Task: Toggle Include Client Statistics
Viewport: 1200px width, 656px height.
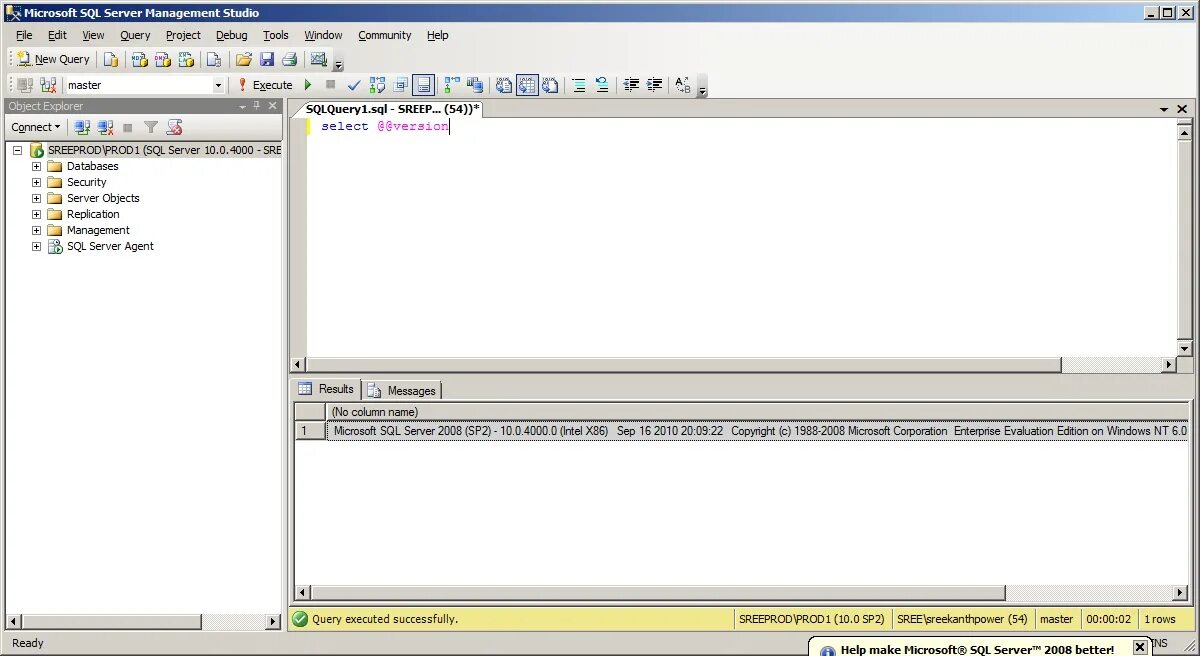Action: click(475, 85)
